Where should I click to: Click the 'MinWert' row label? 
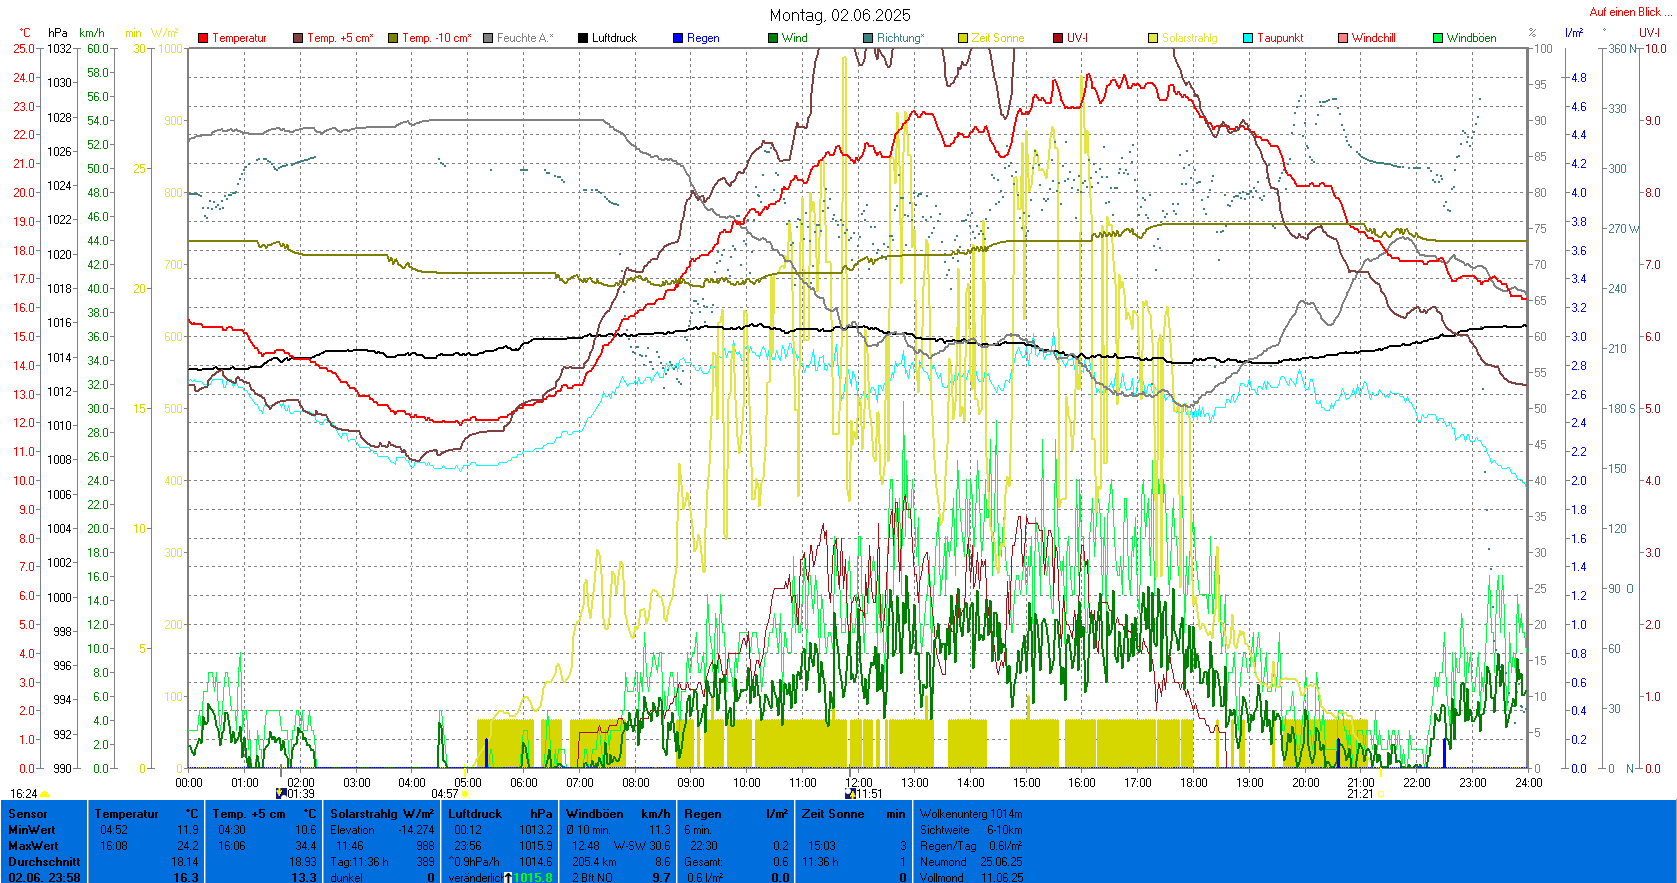(32, 830)
